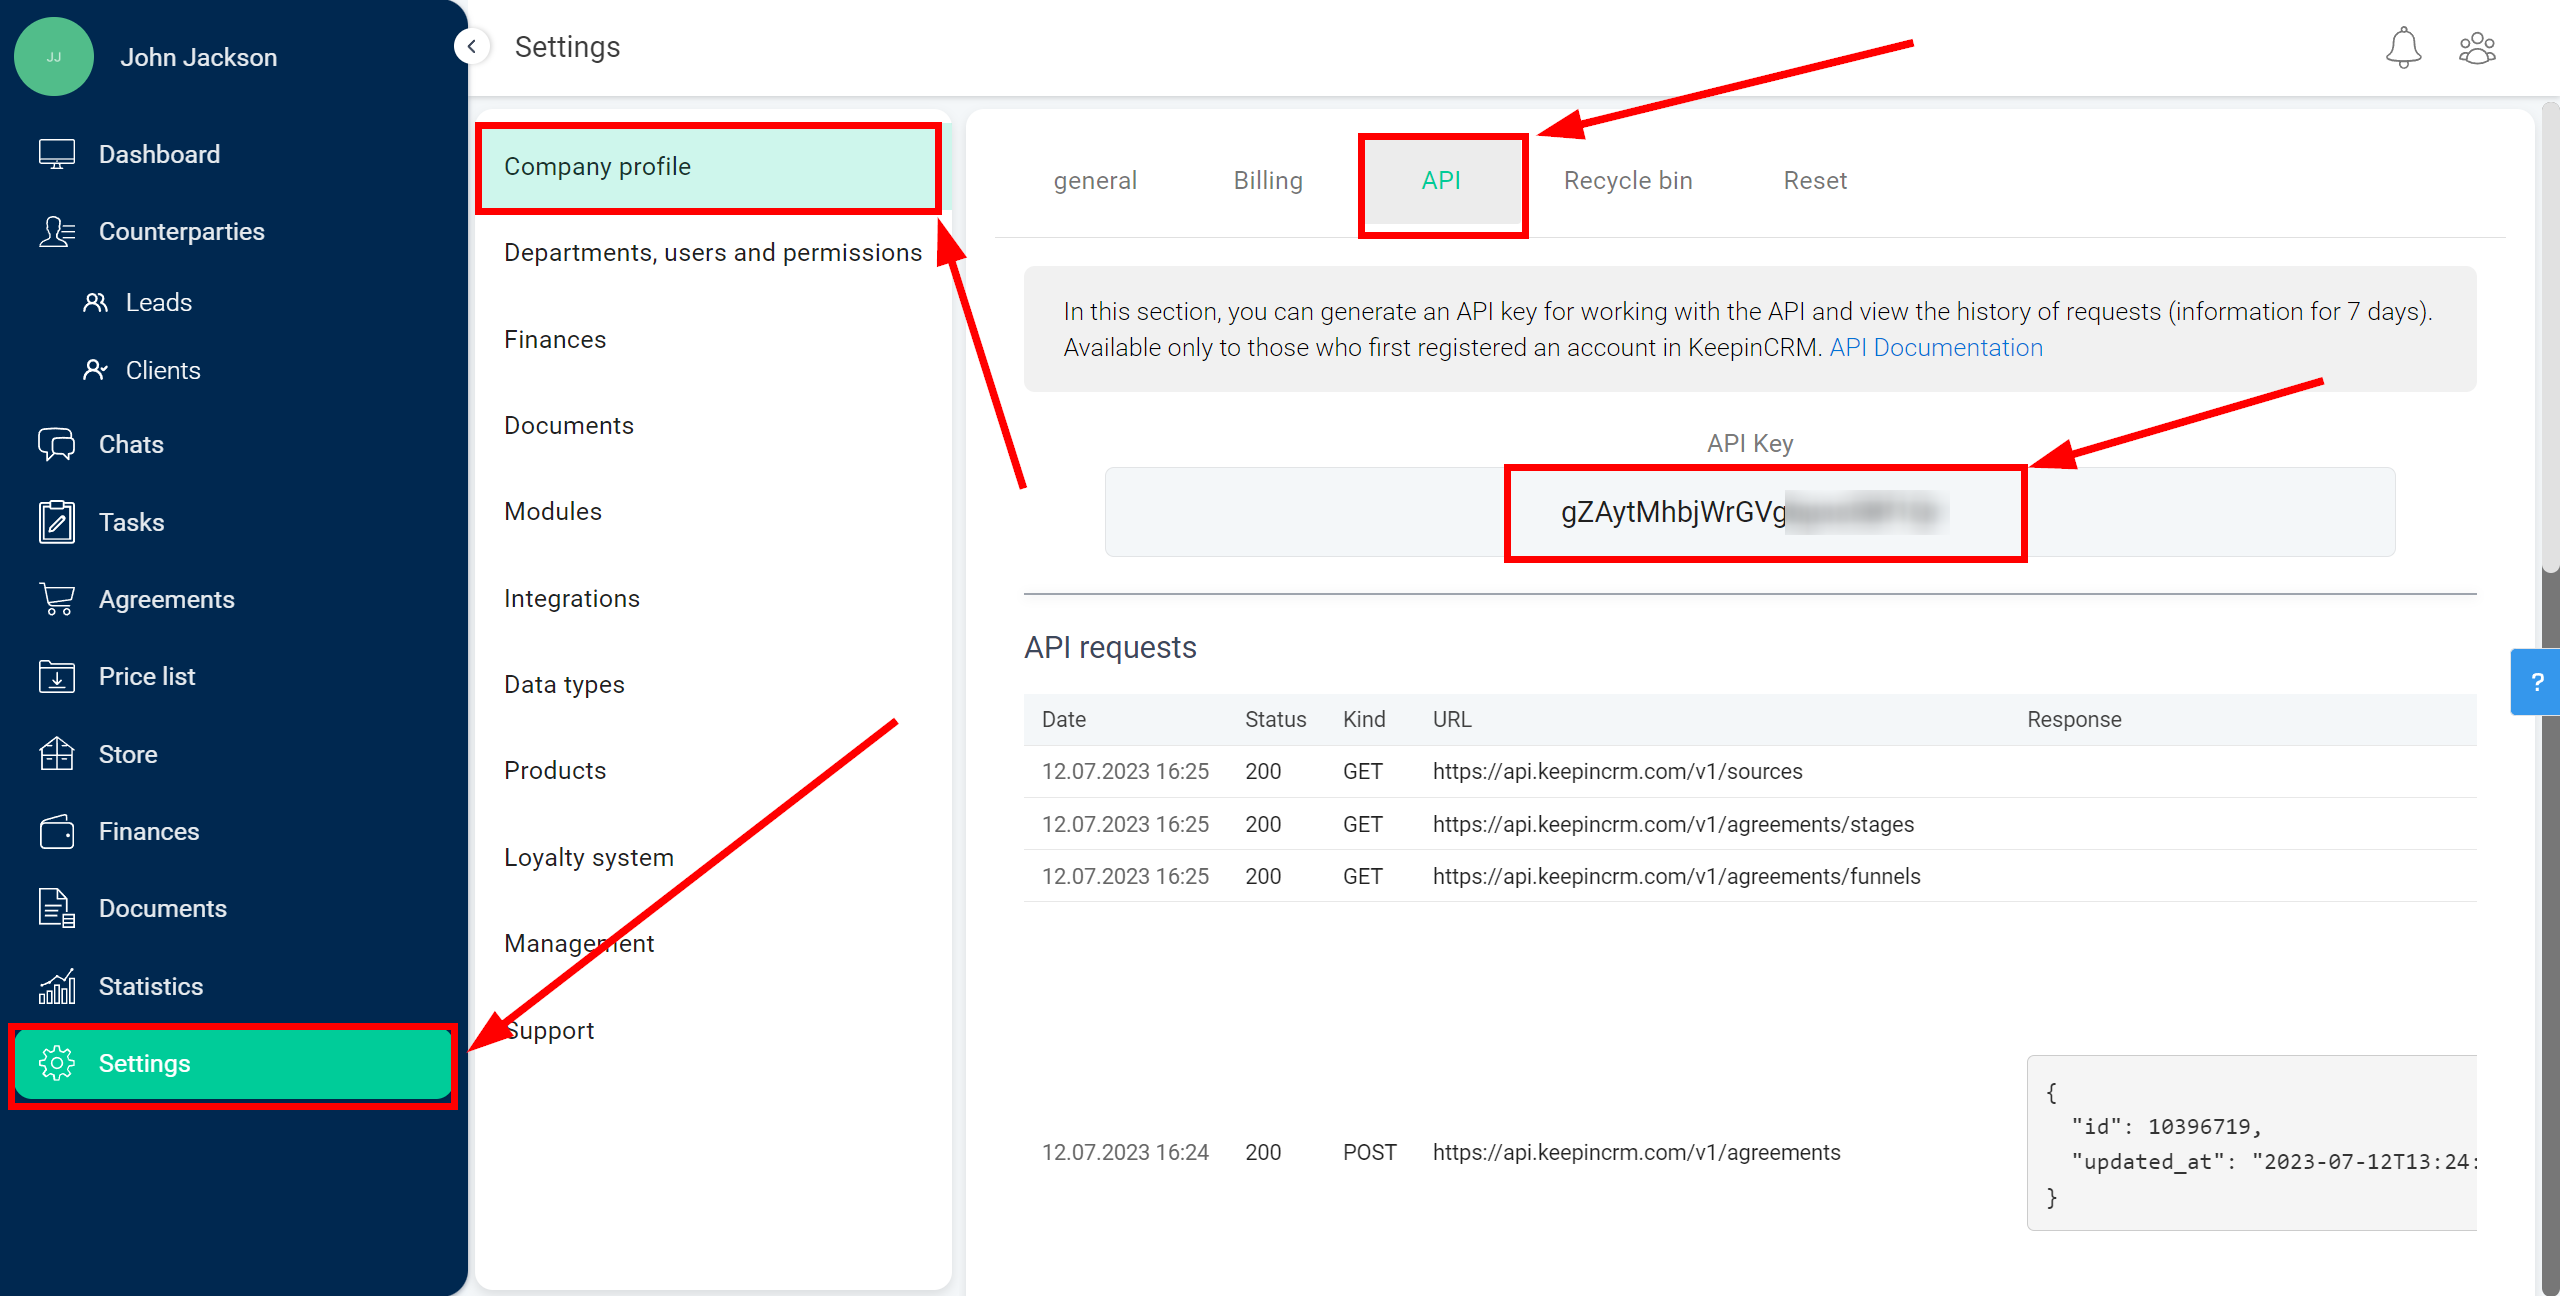Image resolution: width=2560 pixels, height=1296 pixels.
Task: Collapse the sidebar with chevron button
Action: (x=472, y=46)
